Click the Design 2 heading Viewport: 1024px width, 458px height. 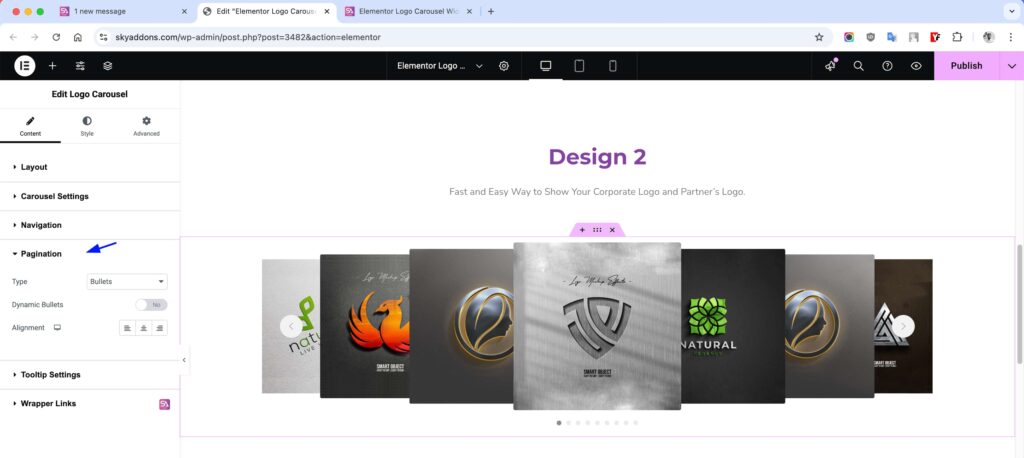pyautogui.click(x=598, y=157)
